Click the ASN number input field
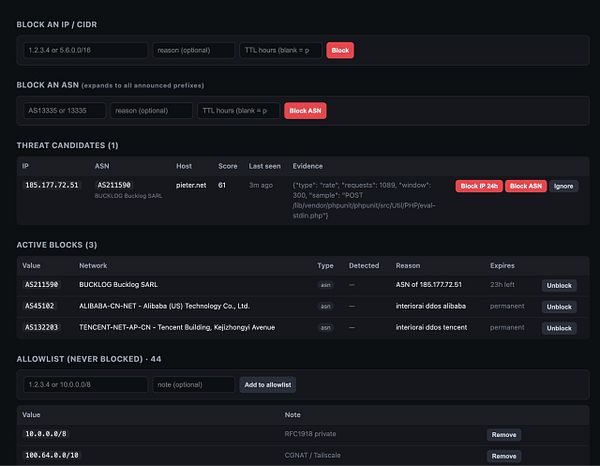600x466 pixels. [64, 111]
